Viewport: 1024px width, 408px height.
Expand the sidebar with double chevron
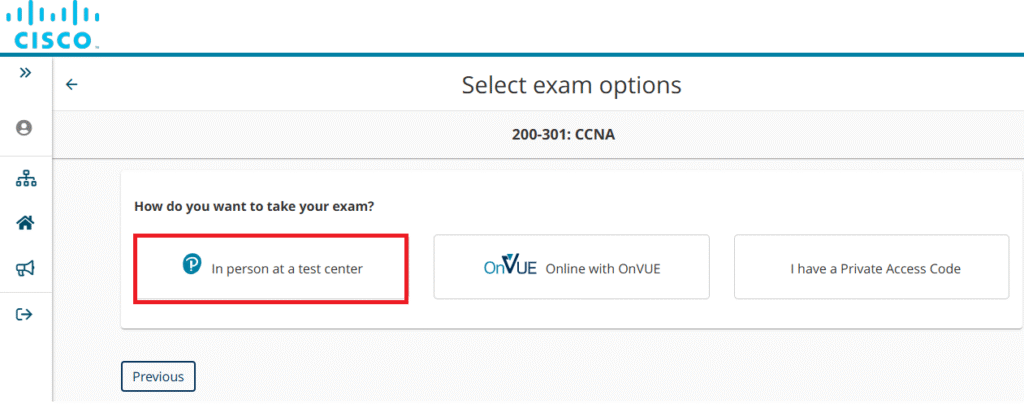tap(25, 73)
